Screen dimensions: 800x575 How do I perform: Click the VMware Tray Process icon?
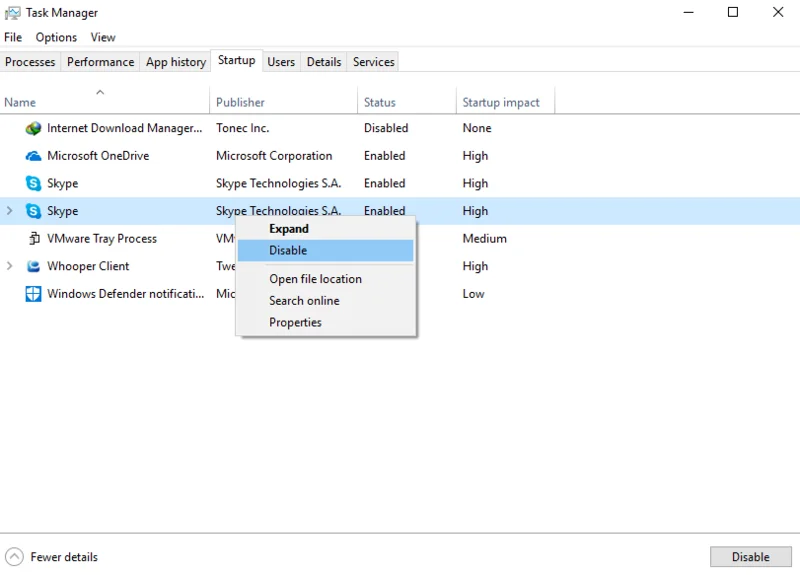34,238
